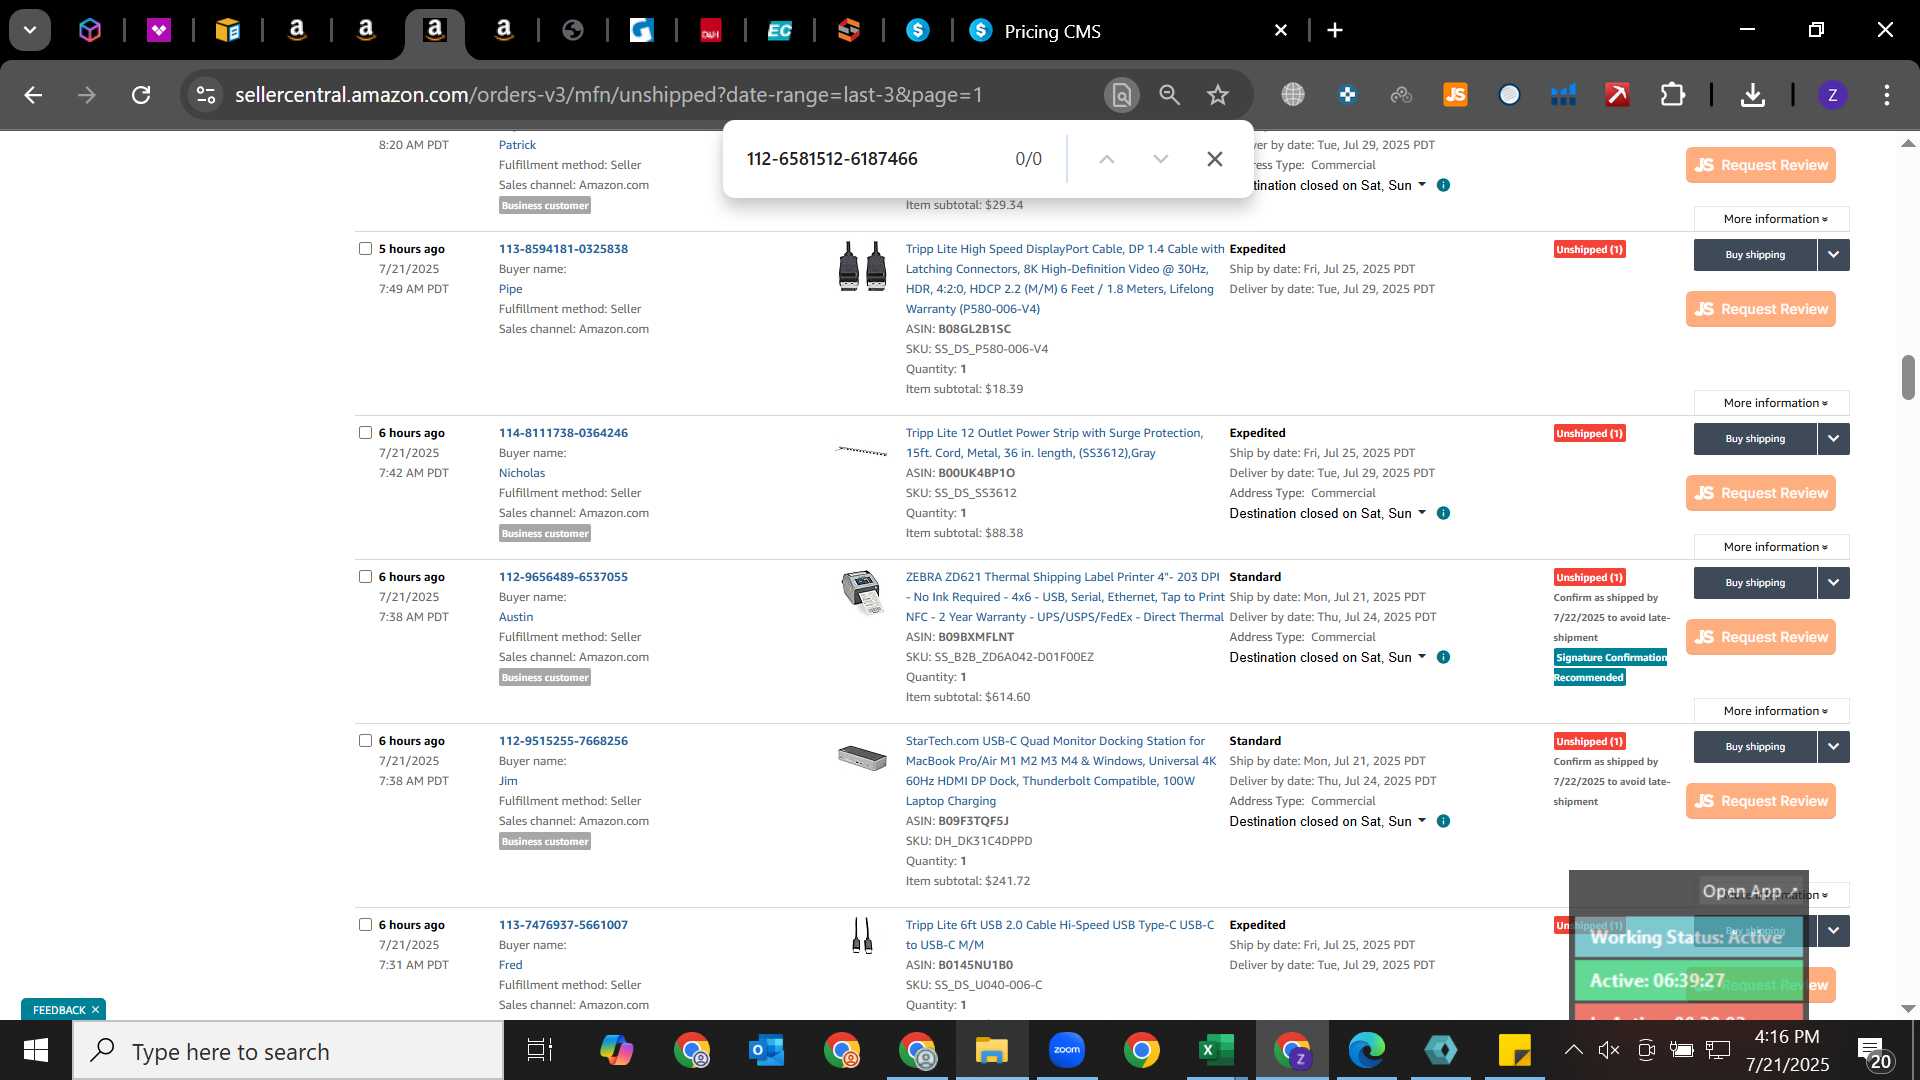Dismiss the FEEDBACK tab

point(95,1010)
